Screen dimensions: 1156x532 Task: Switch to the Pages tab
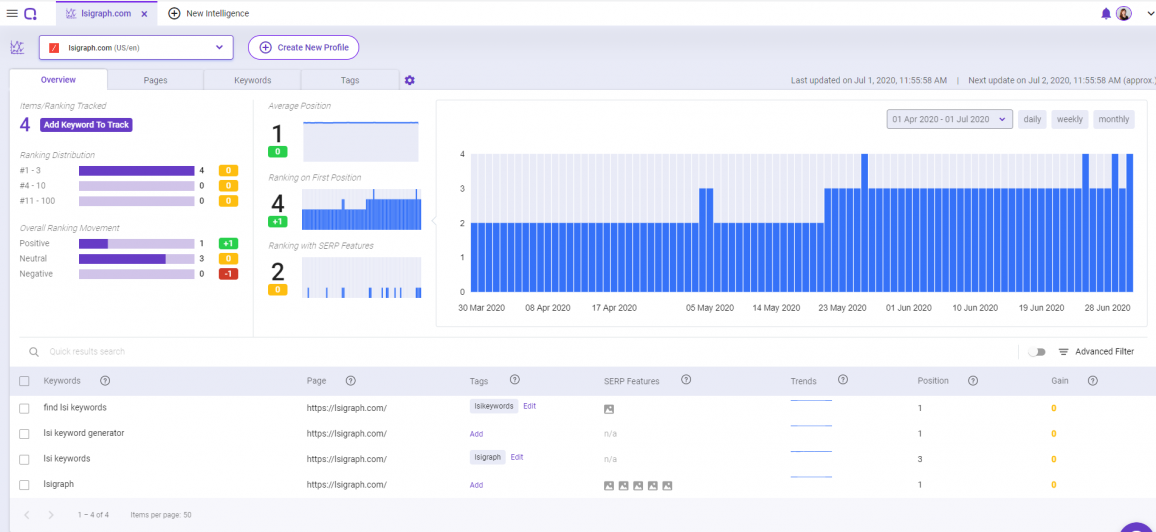pyautogui.click(x=155, y=80)
